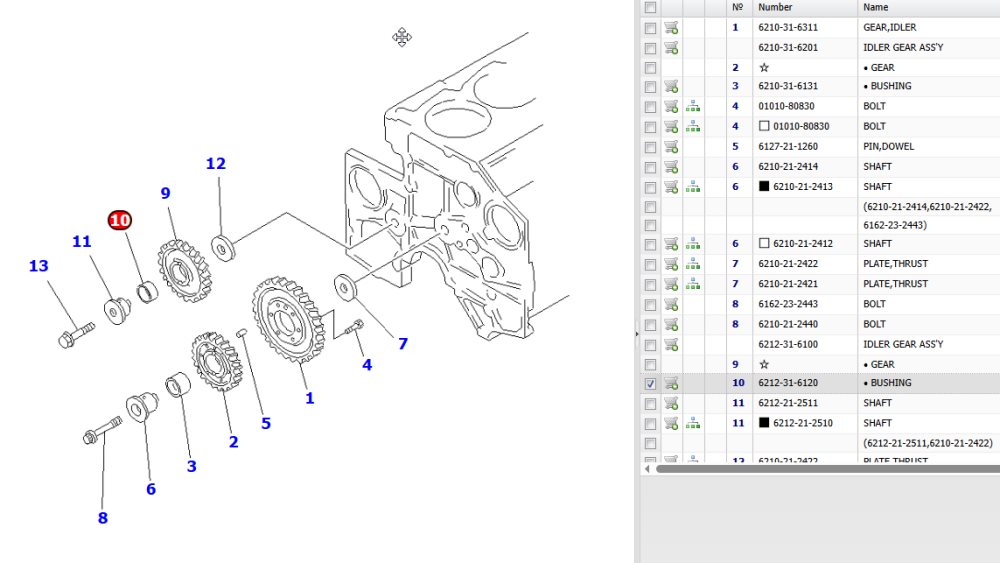
Task: Sort by the Number column header
Action: 775,8
